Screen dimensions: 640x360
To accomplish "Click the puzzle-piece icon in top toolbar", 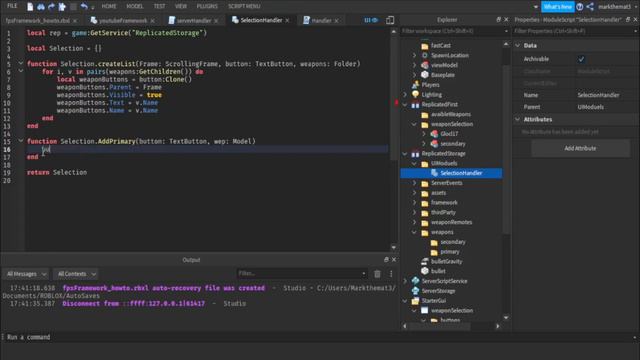I will coord(62,7).
